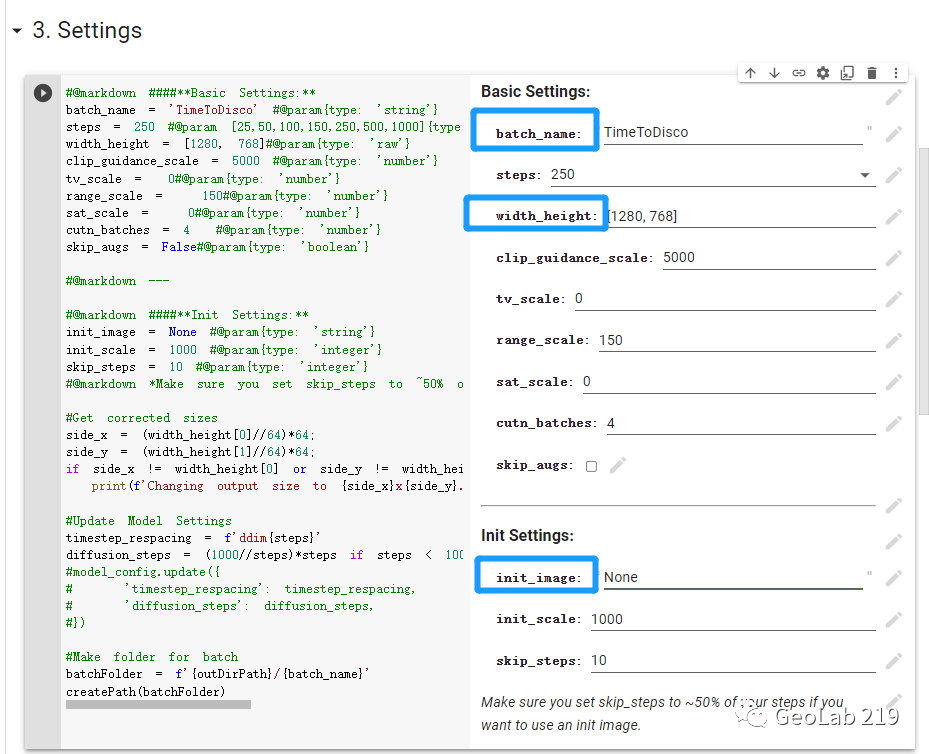Mirror cell in tab icon
This screenshot has height=754, width=929.
click(847, 73)
